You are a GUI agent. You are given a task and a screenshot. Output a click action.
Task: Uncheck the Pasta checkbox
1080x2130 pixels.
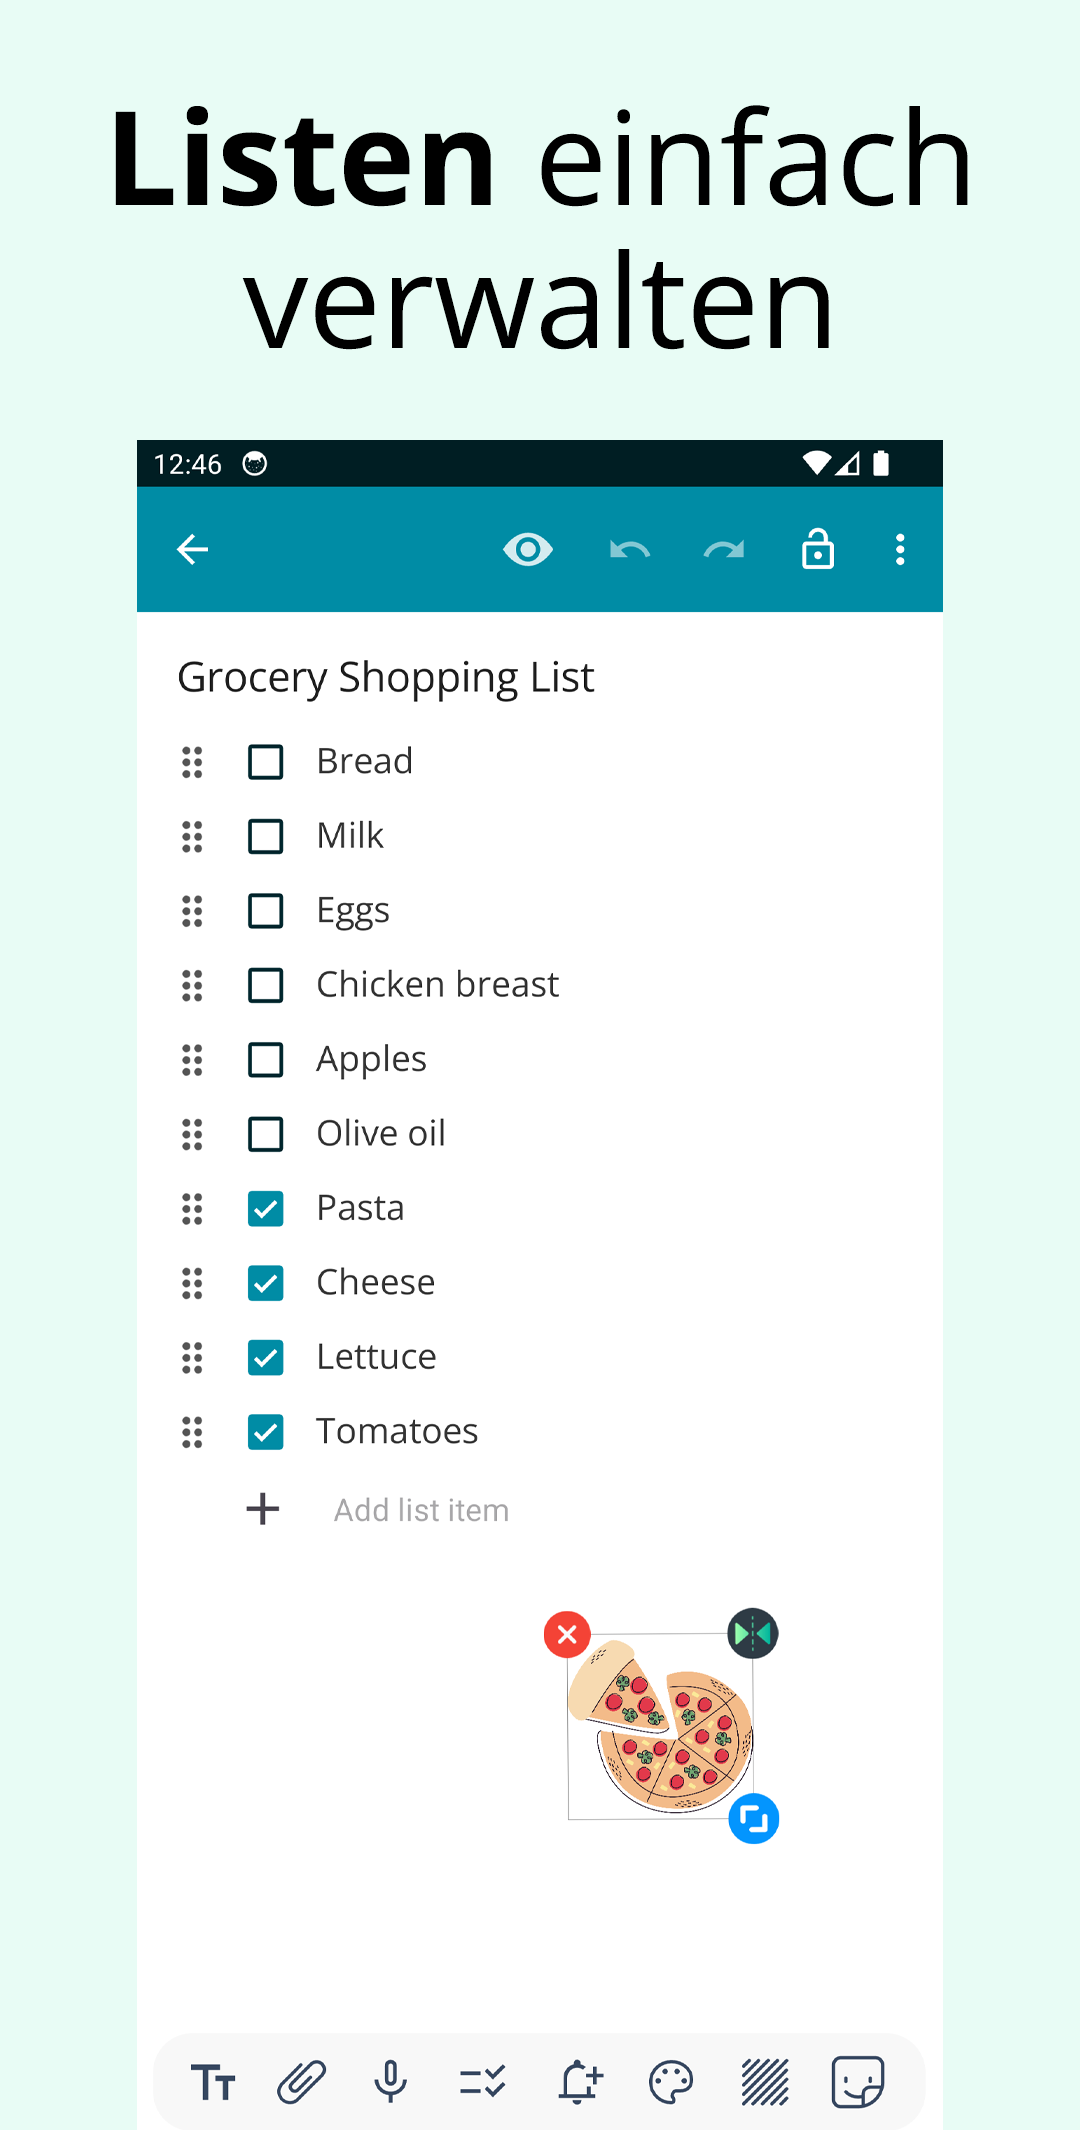pyautogui.click(x=265, y=1208)
